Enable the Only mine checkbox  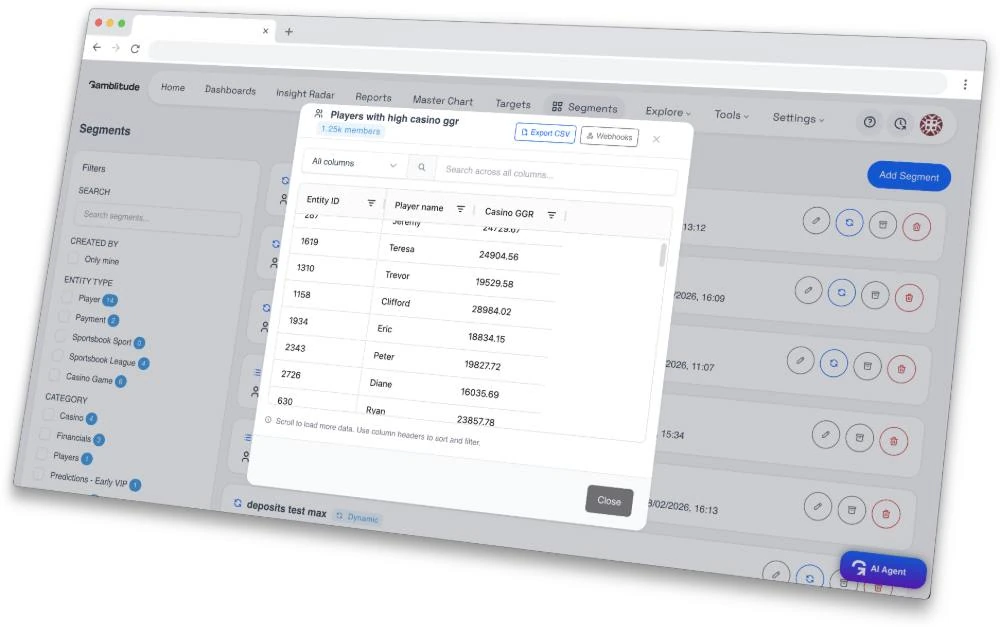73,258
